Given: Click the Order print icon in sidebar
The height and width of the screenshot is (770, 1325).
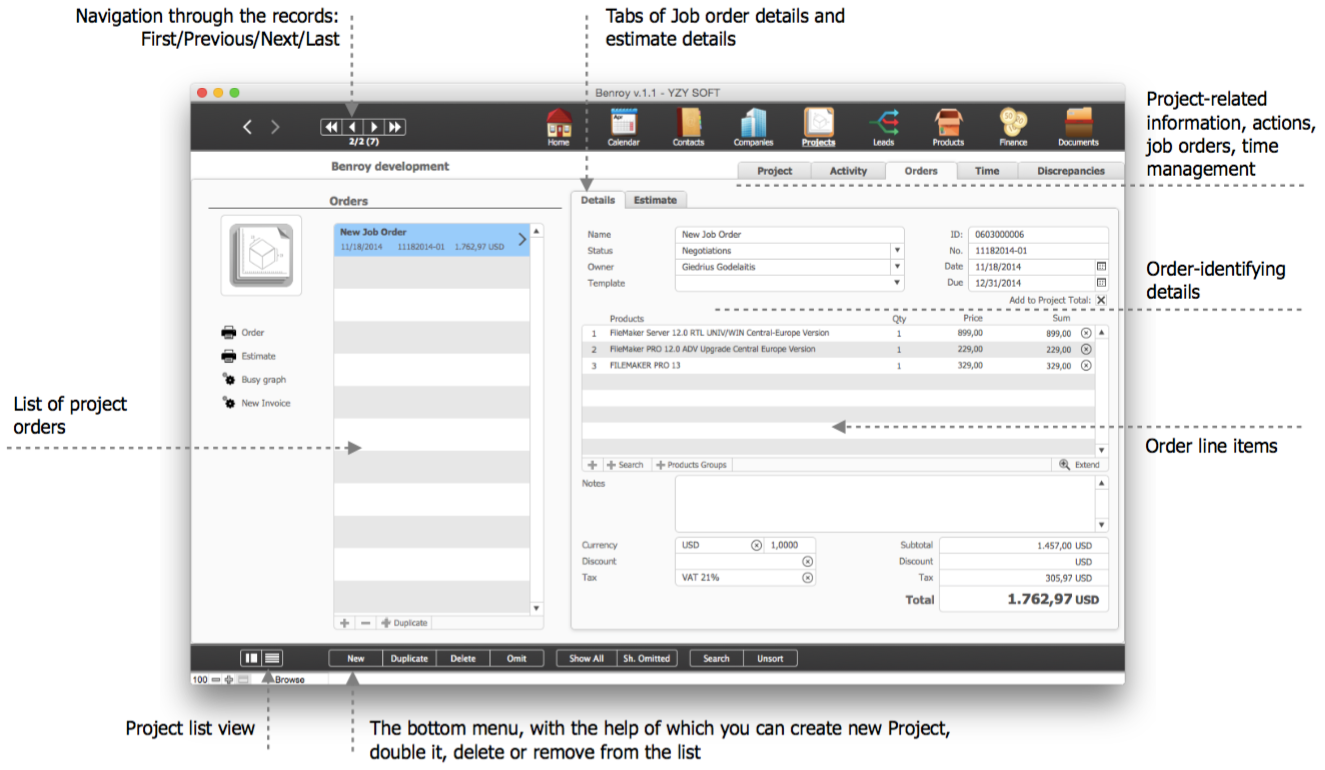Looking at the screenshot, I should pyautogui.click(x=228, y=332).
